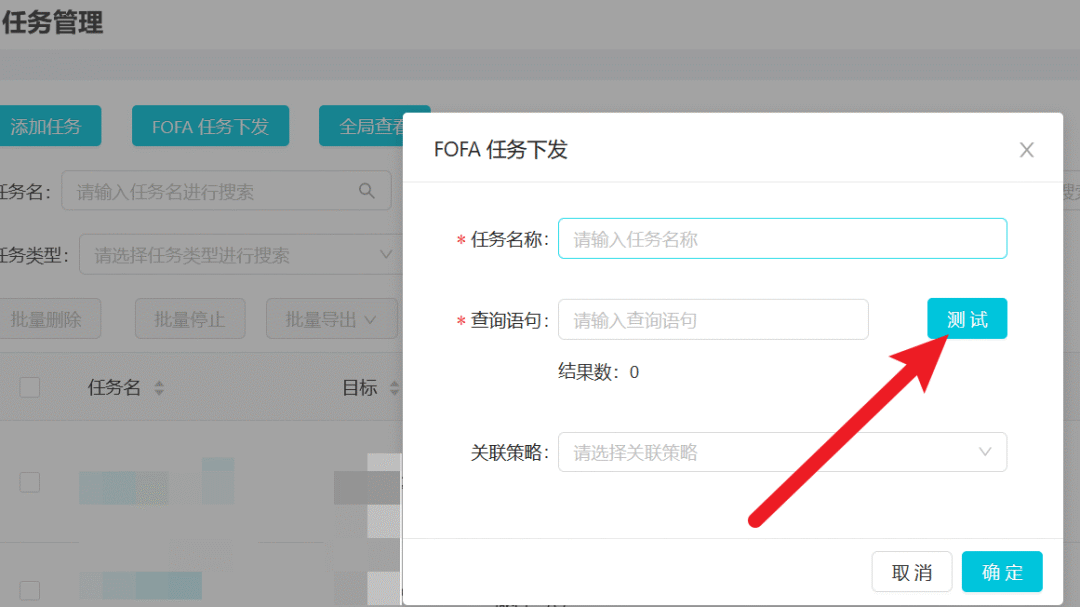Click the 任务名称 input field

782,238
